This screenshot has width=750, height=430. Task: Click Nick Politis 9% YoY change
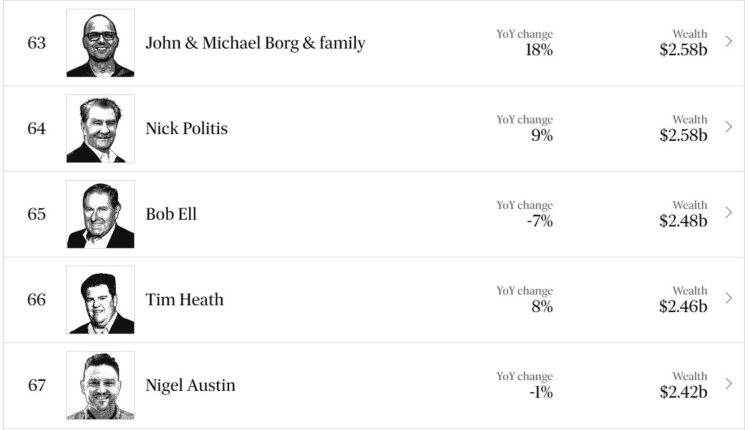(x=541, y=135)
